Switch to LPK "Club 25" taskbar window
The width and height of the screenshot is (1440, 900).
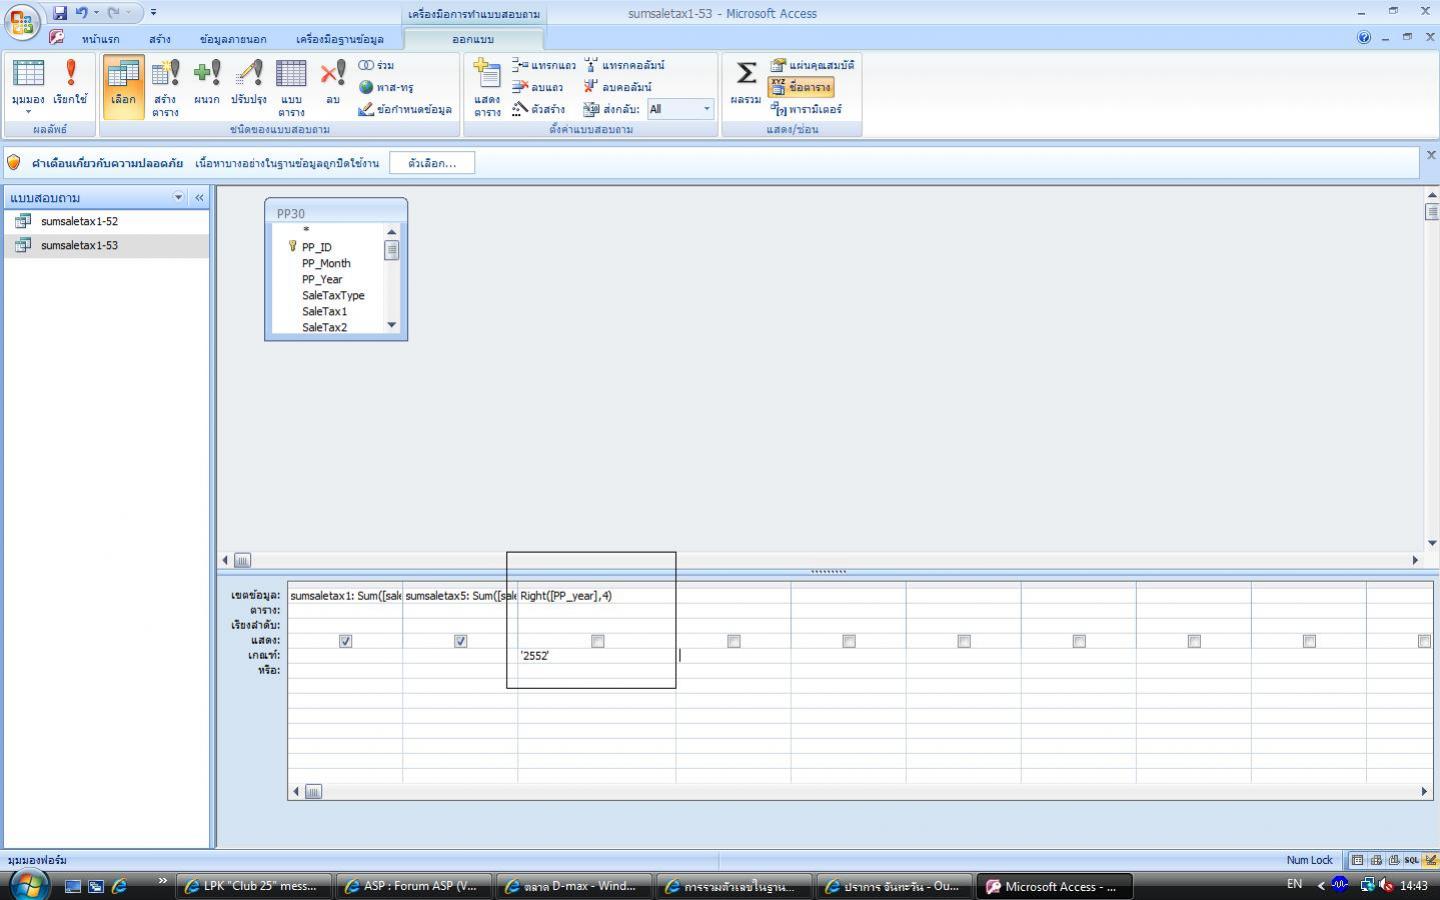(x=254, y=886)
